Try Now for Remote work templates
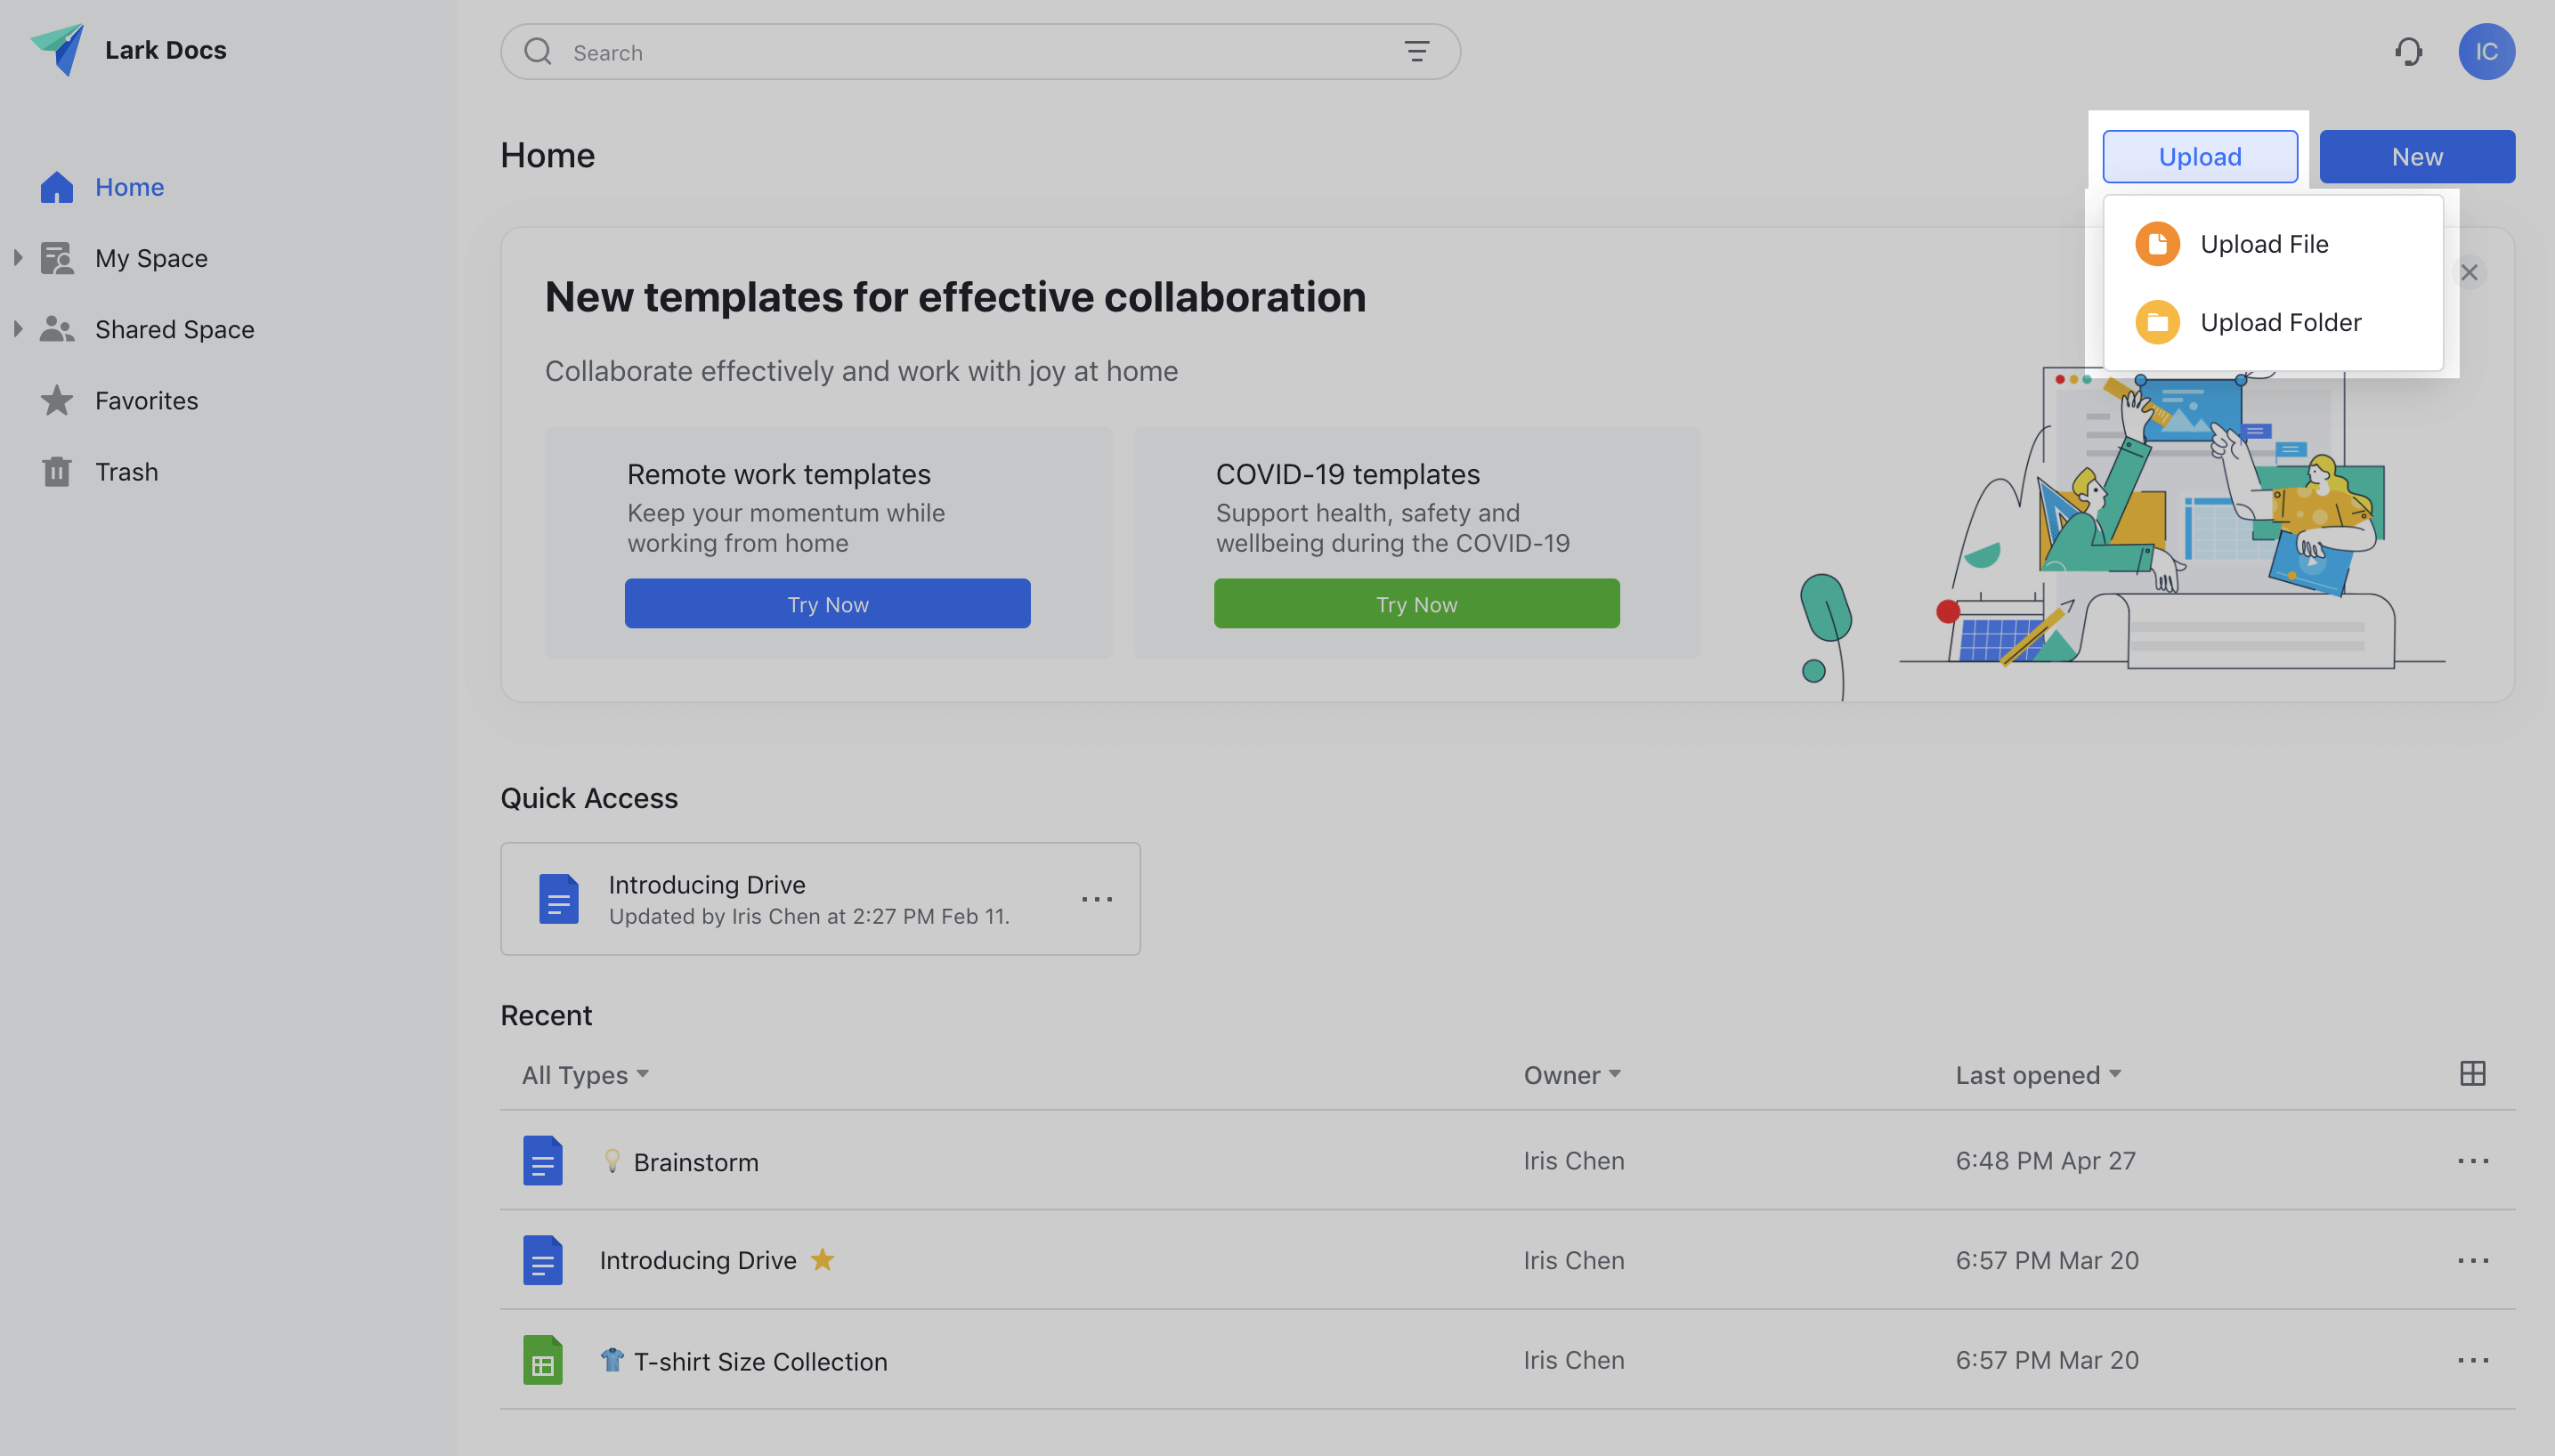 point(827,604)
